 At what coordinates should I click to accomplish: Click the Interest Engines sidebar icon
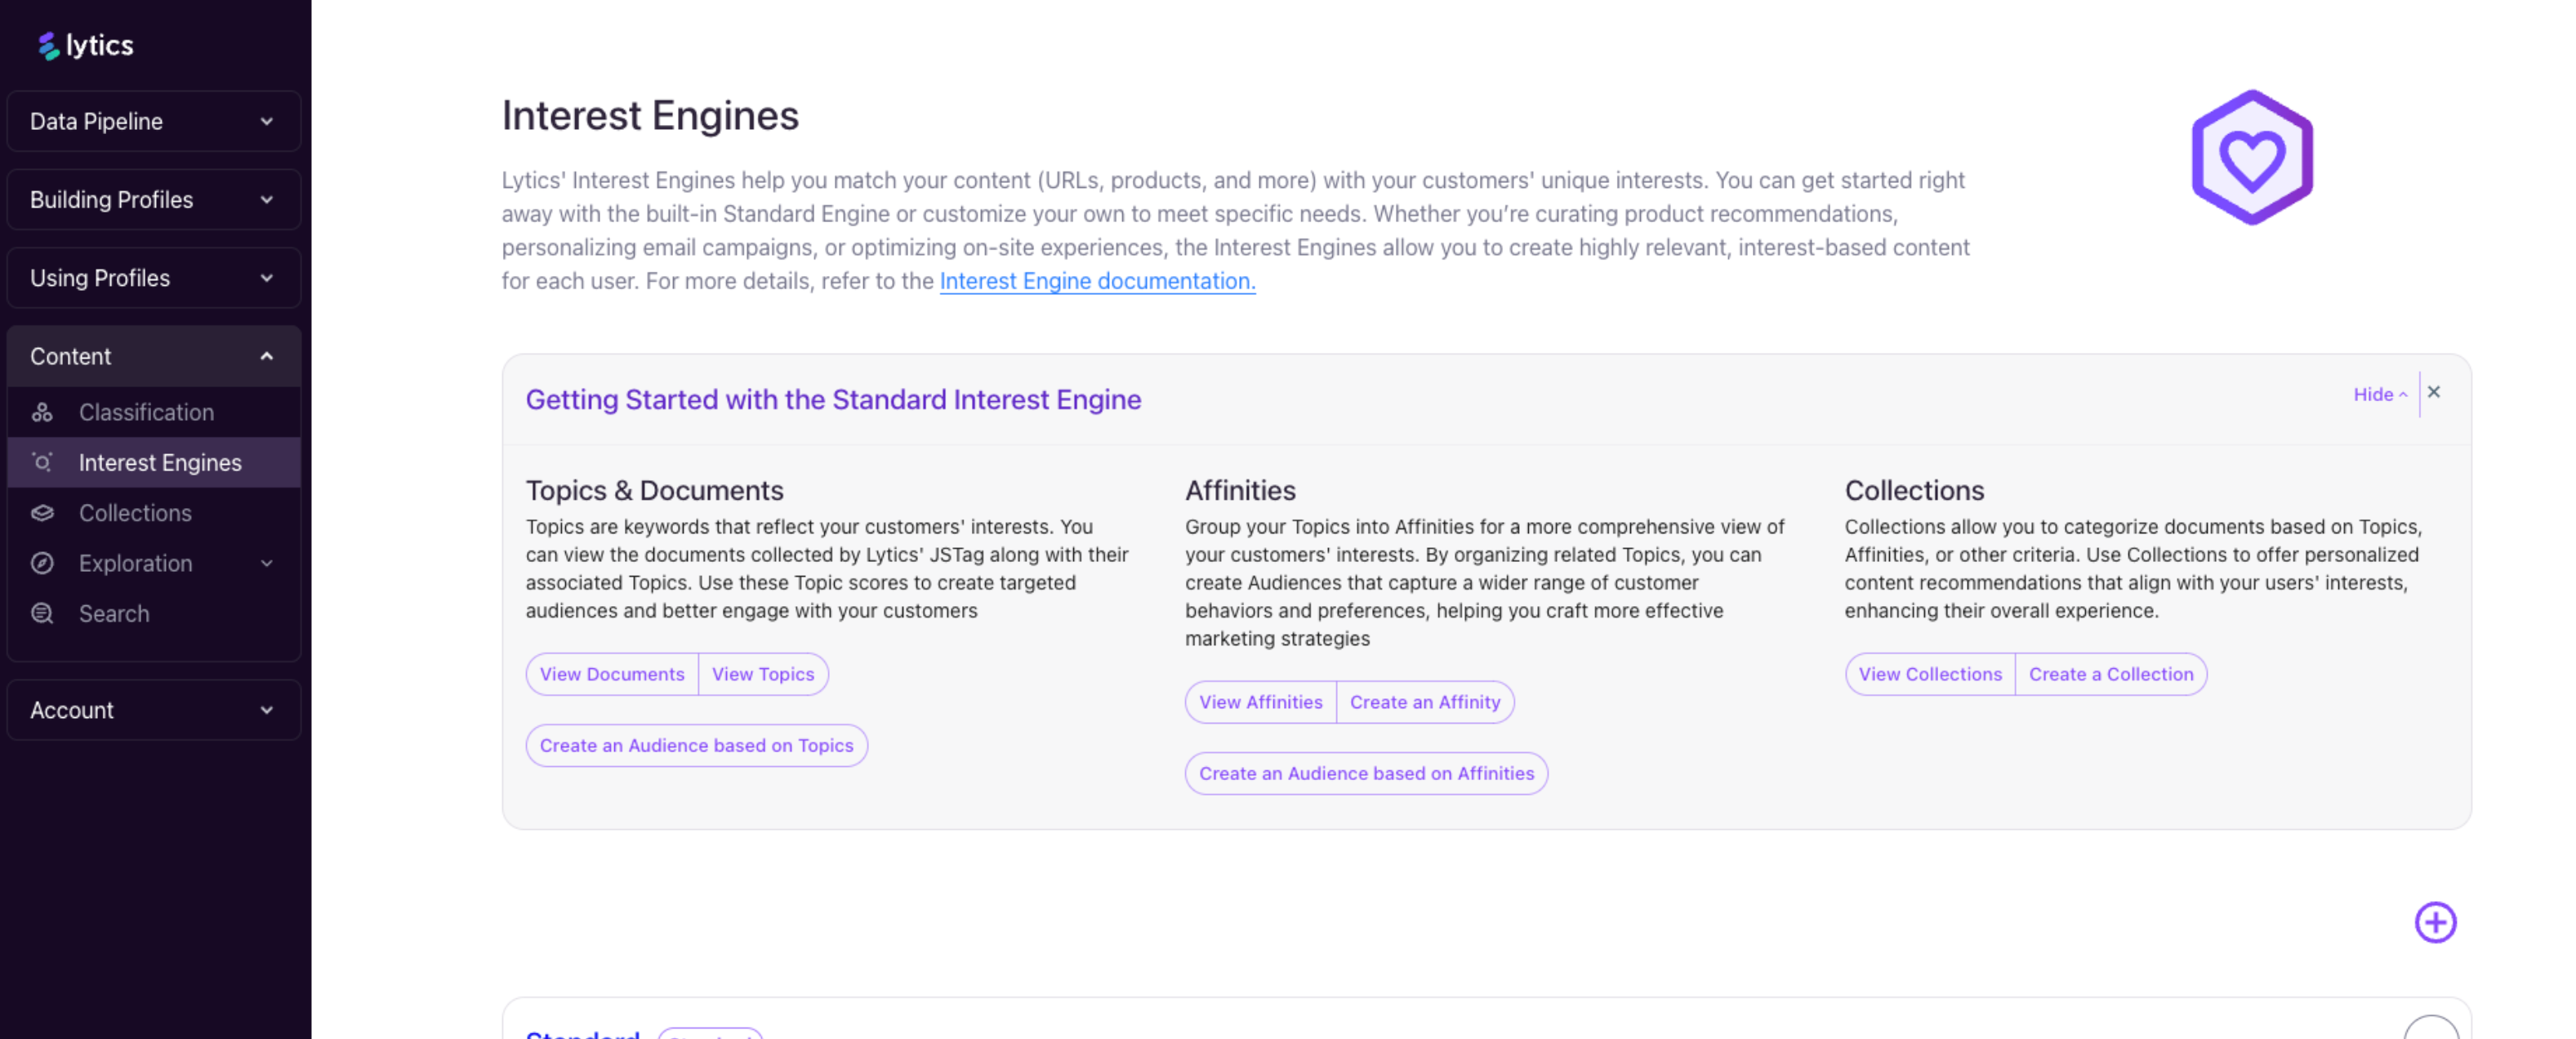(42, 462)
